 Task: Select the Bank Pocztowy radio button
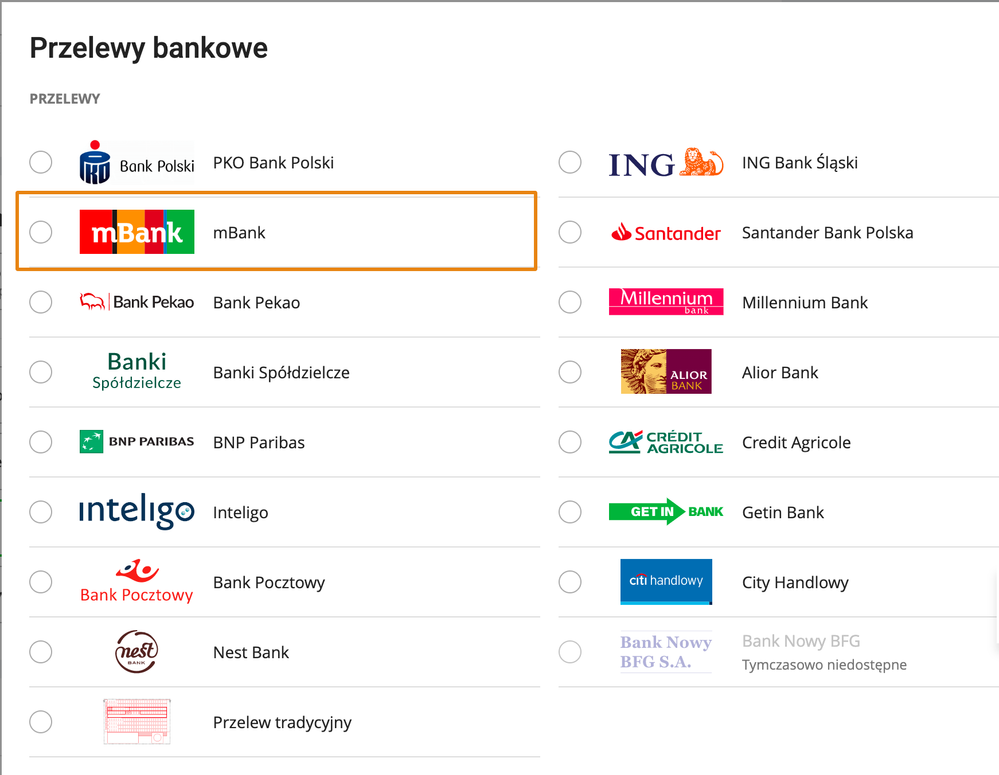click(41, 582)
